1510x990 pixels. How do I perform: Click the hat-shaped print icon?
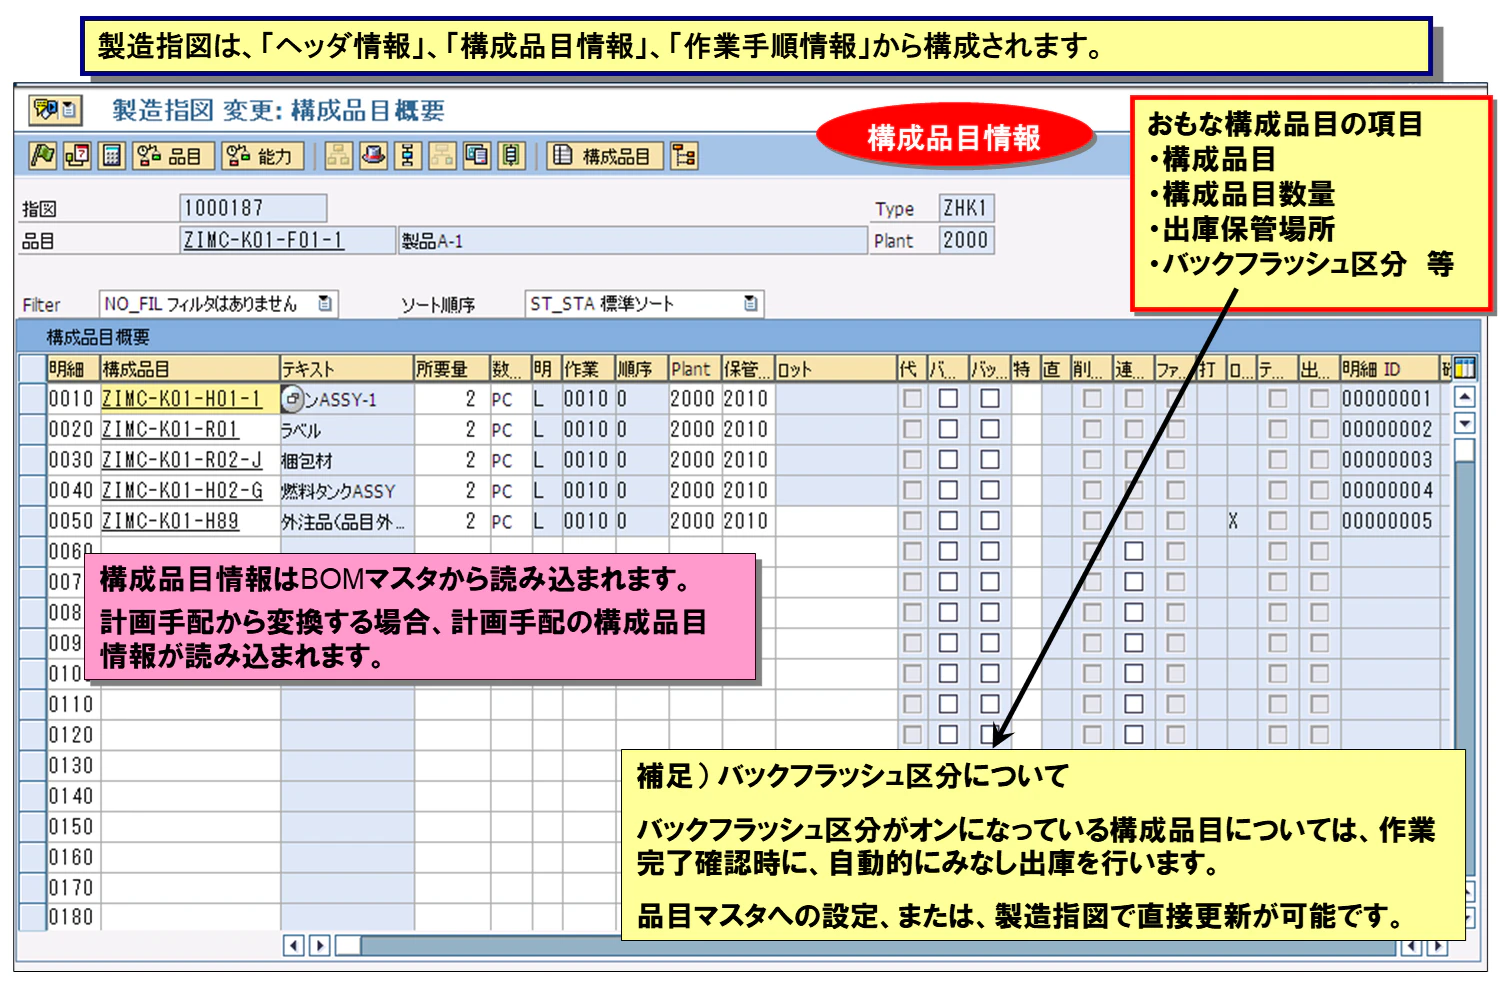coord(374,157)
